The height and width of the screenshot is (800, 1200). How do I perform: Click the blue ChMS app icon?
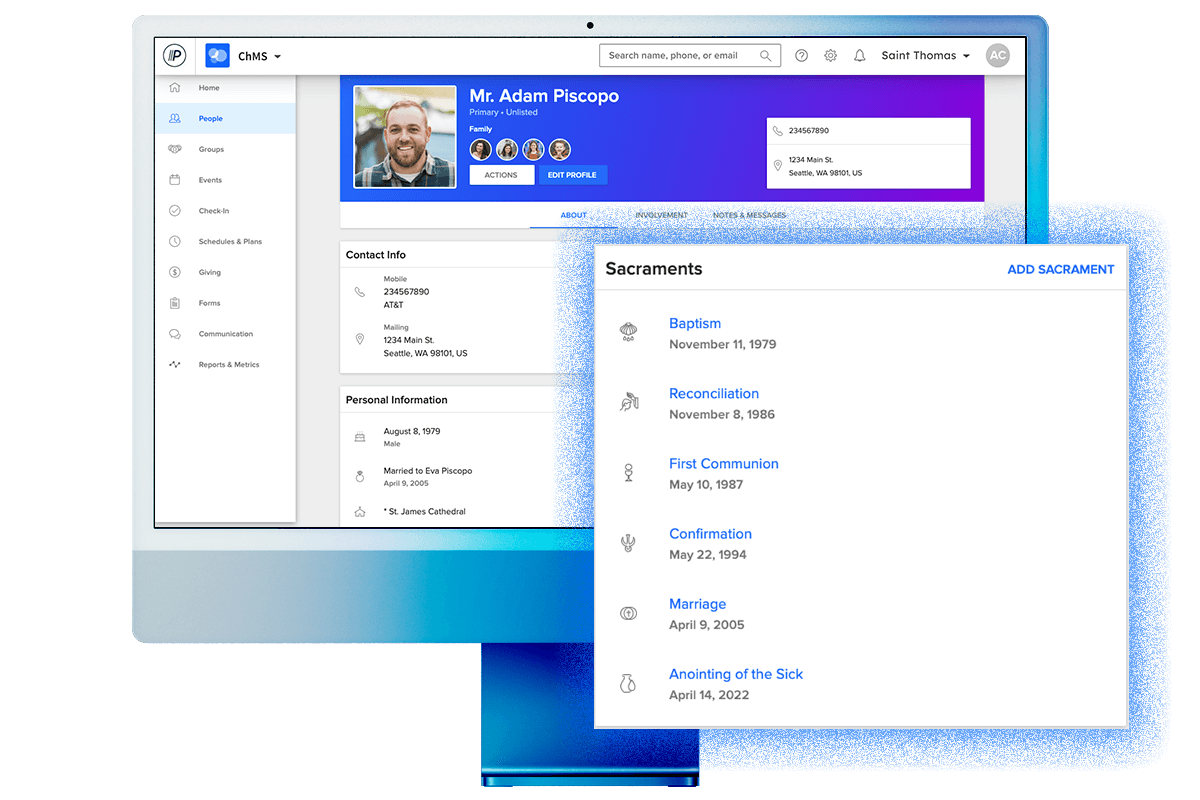[x=217, y=56]
